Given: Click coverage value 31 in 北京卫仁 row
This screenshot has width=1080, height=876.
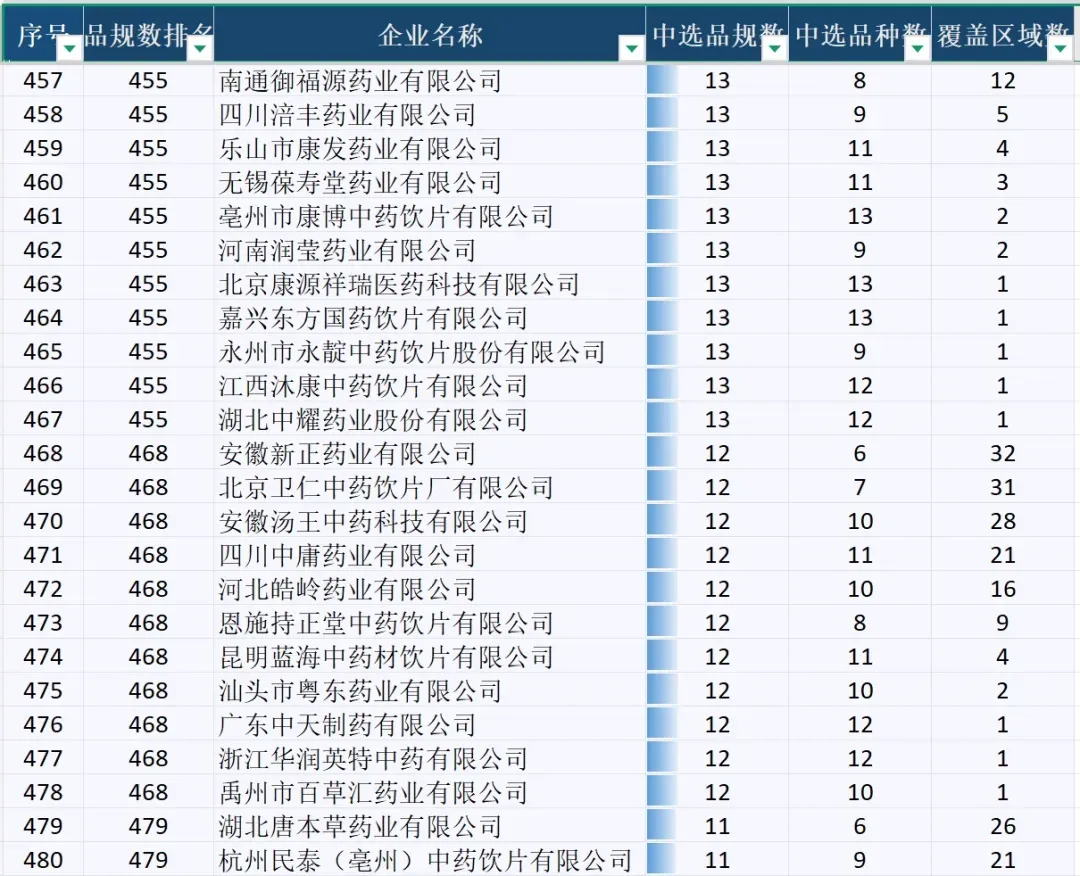Looking at the screenshot, I should pyautogui.click(x=1003, y=487).
